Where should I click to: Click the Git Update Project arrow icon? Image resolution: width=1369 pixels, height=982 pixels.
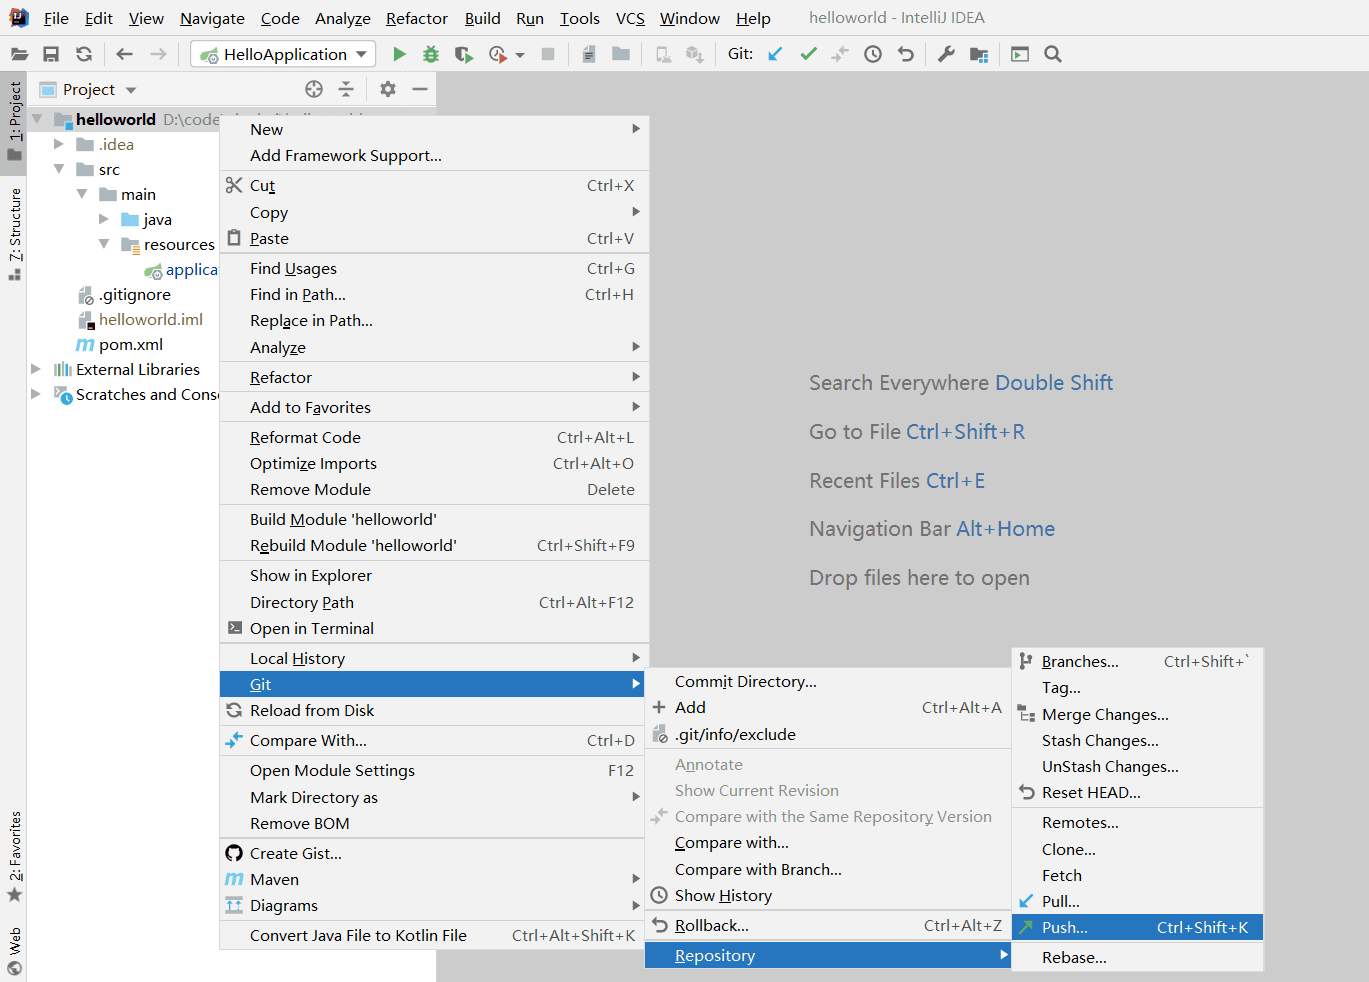pyautogui.click(x=775, y=54)
